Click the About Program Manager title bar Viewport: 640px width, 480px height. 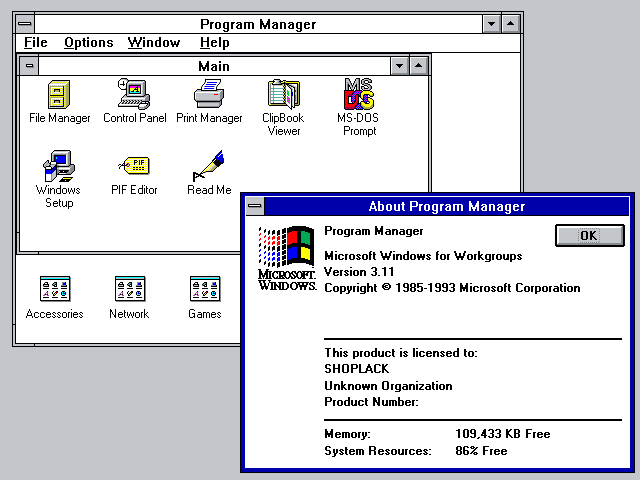(447, 206)
